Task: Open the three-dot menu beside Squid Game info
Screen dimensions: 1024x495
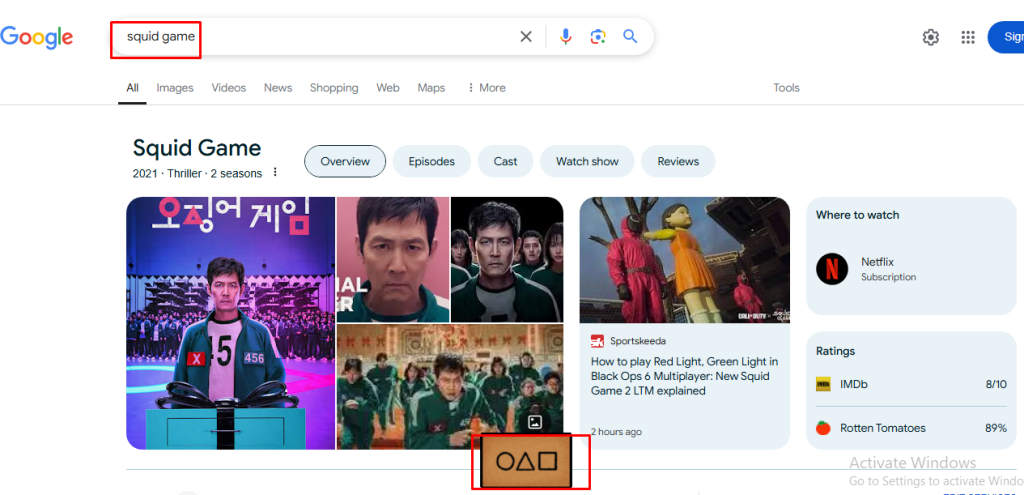Action: (x=275, y=172)
